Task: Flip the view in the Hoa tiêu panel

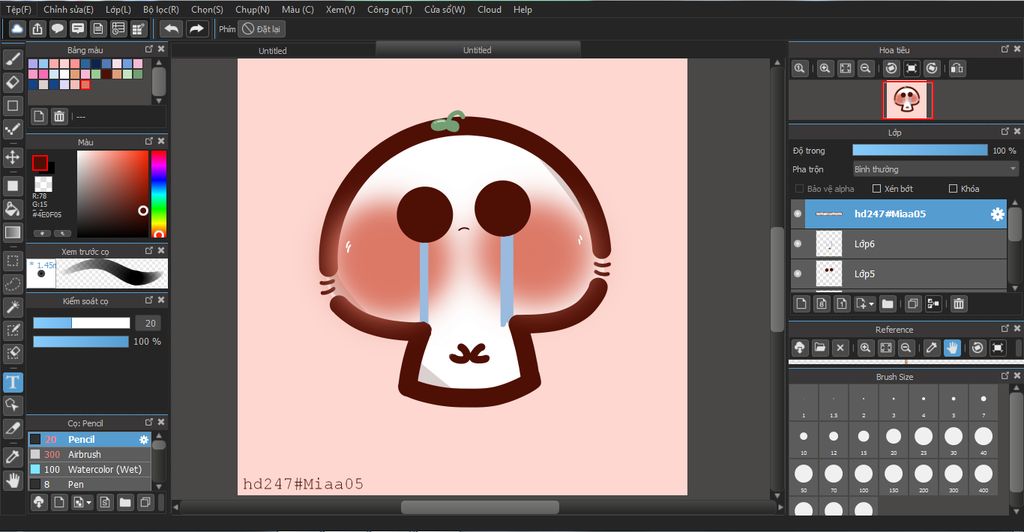Action: pos(957,69)
